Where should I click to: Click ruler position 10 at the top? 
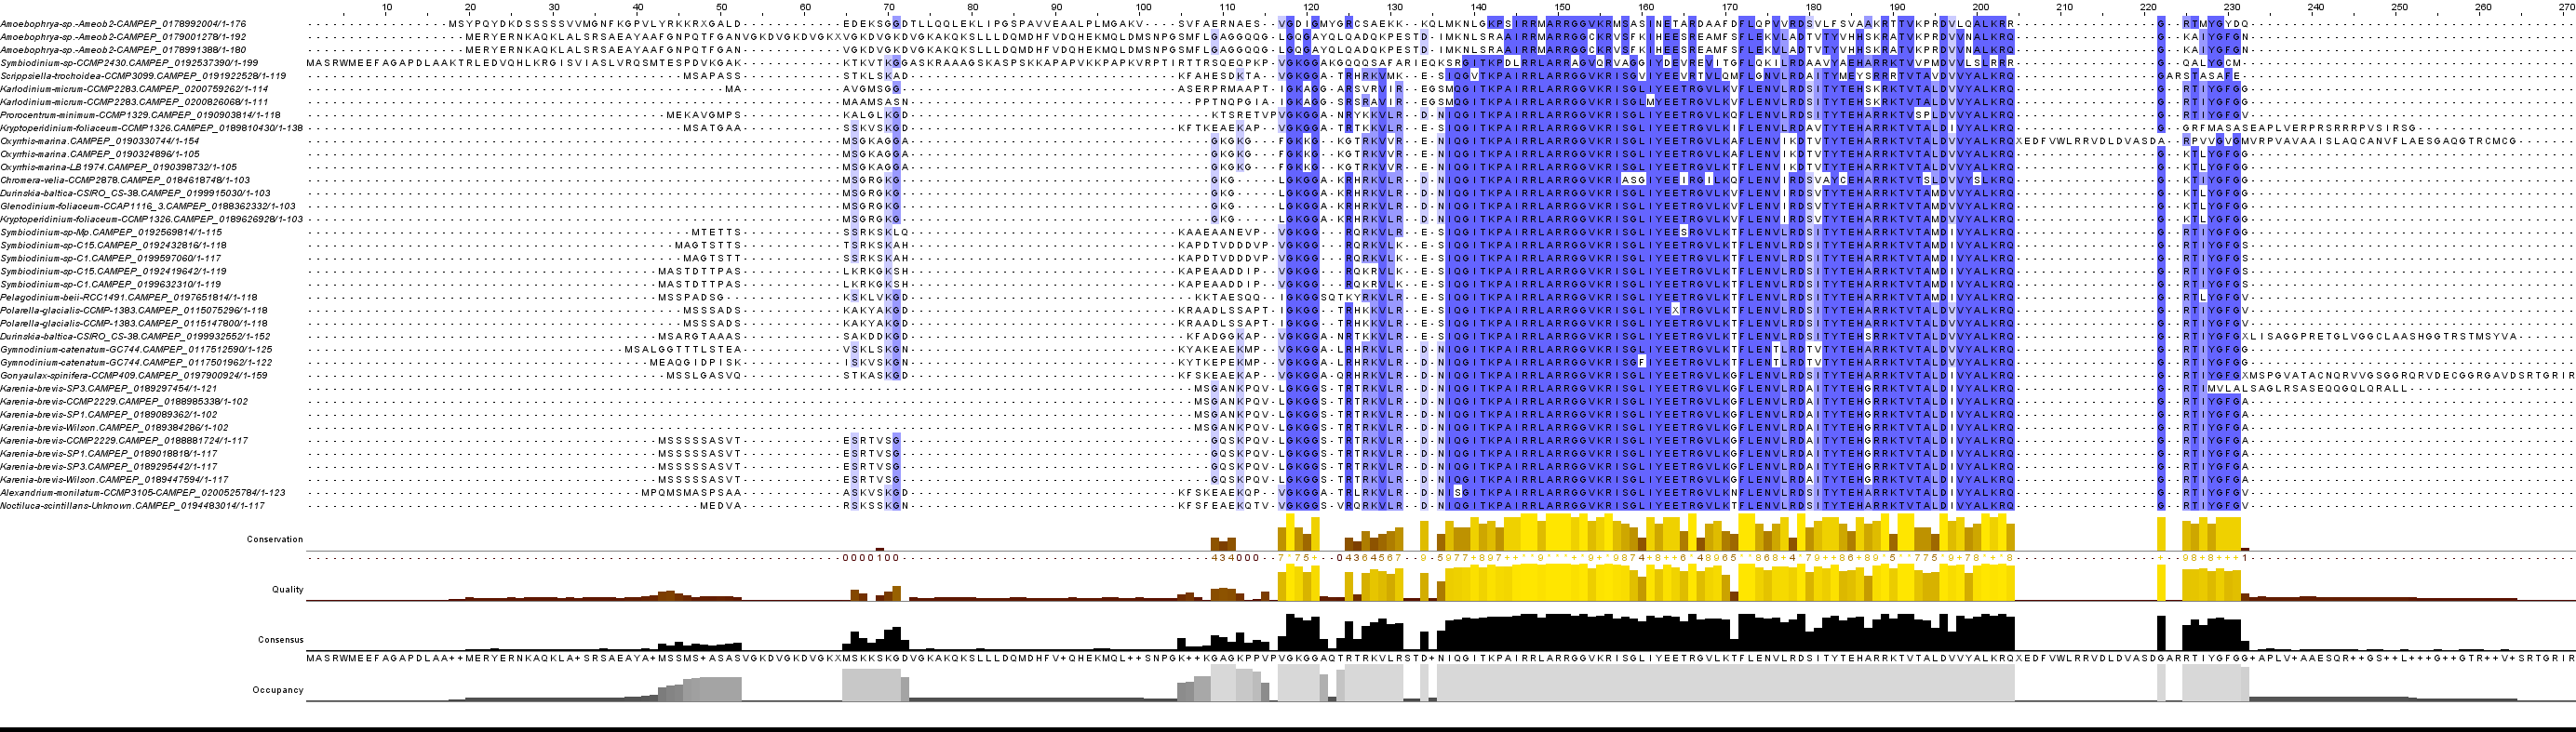[387, 8]
